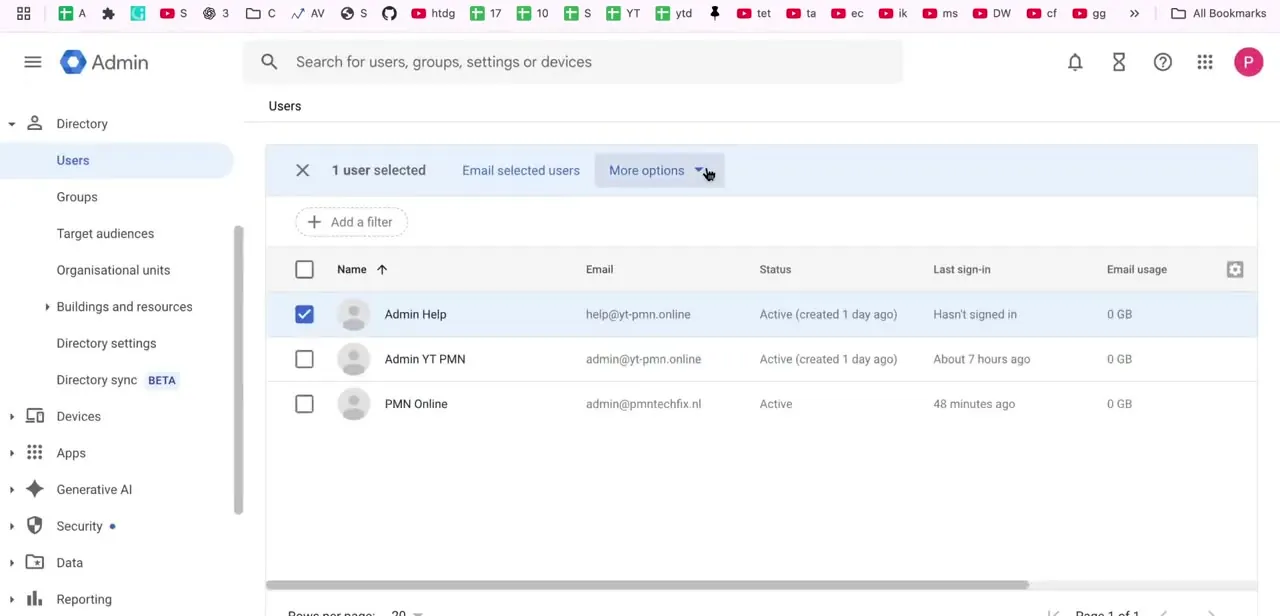This screenshot has height=616, width=1280.
Task: Click the Apps grid icon in sidebar
Action: click(35, 453)
